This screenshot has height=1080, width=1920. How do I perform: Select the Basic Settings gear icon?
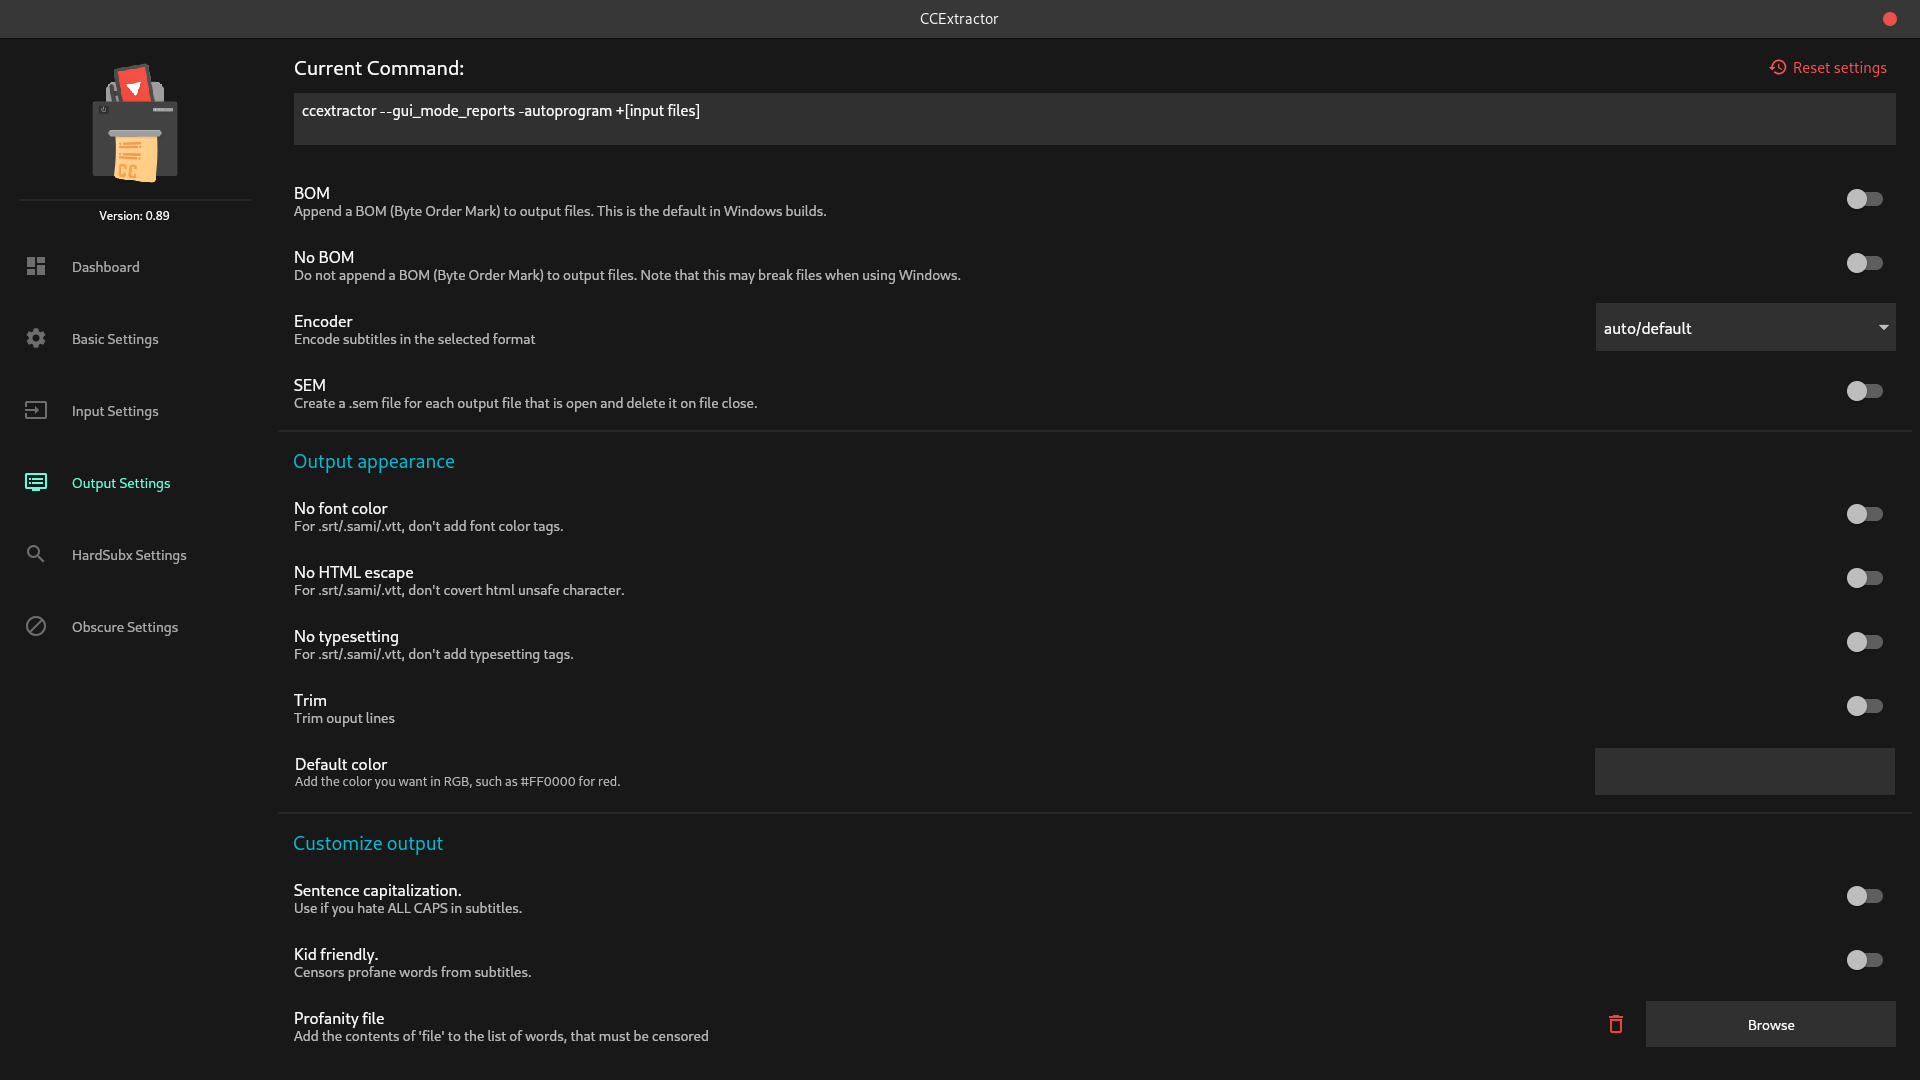(x=36, y=338)
